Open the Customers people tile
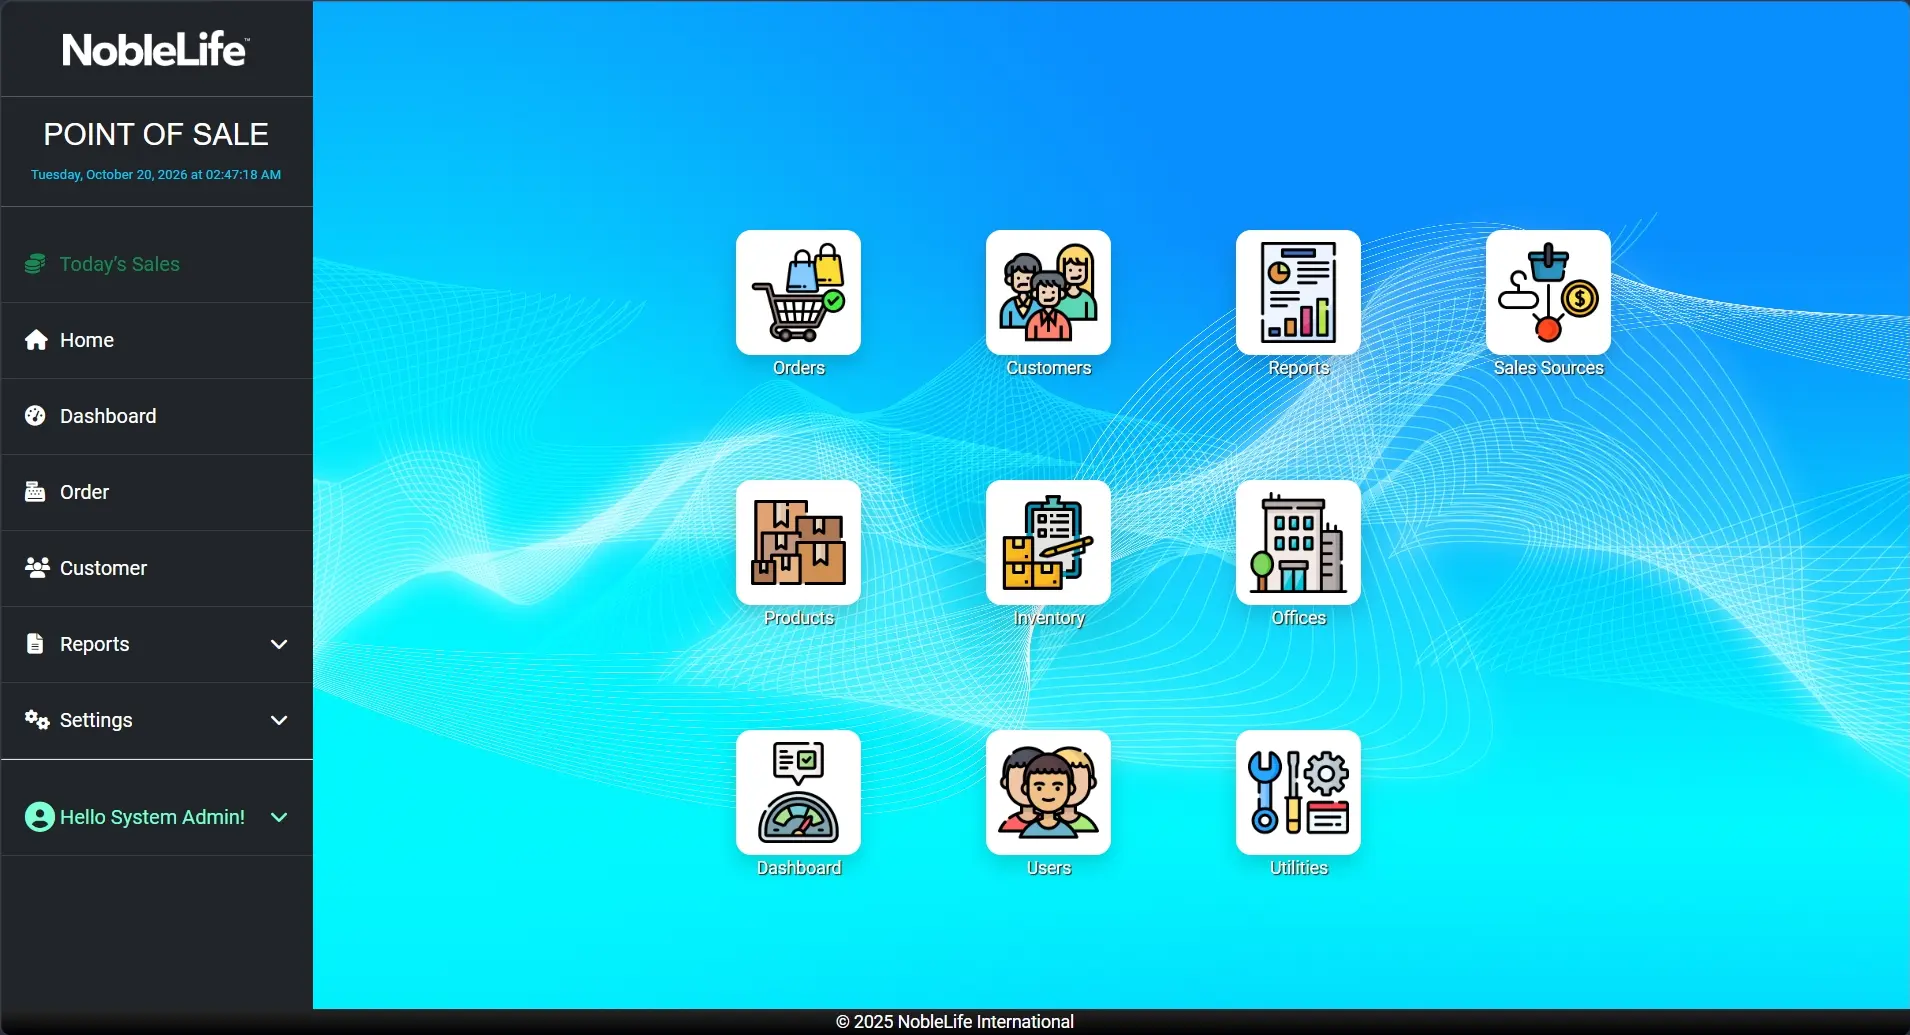 [1048, 292]
